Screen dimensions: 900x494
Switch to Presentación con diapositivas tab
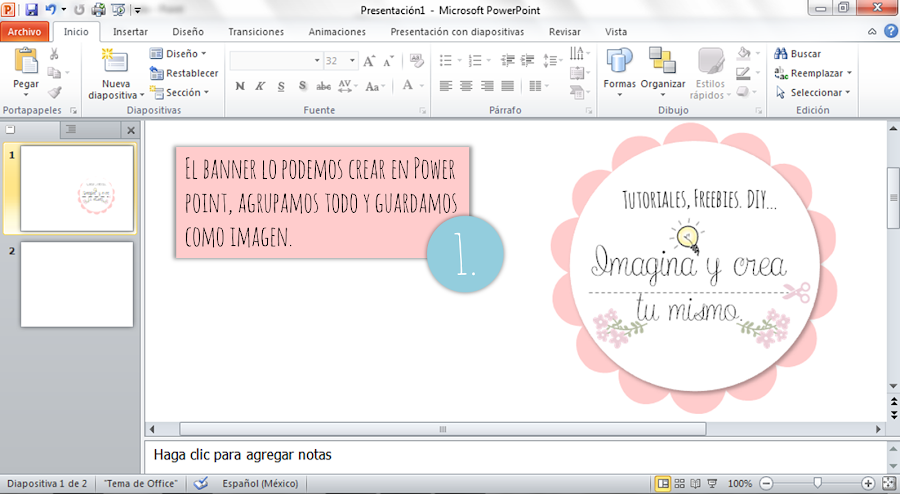[x=457, y=32]
